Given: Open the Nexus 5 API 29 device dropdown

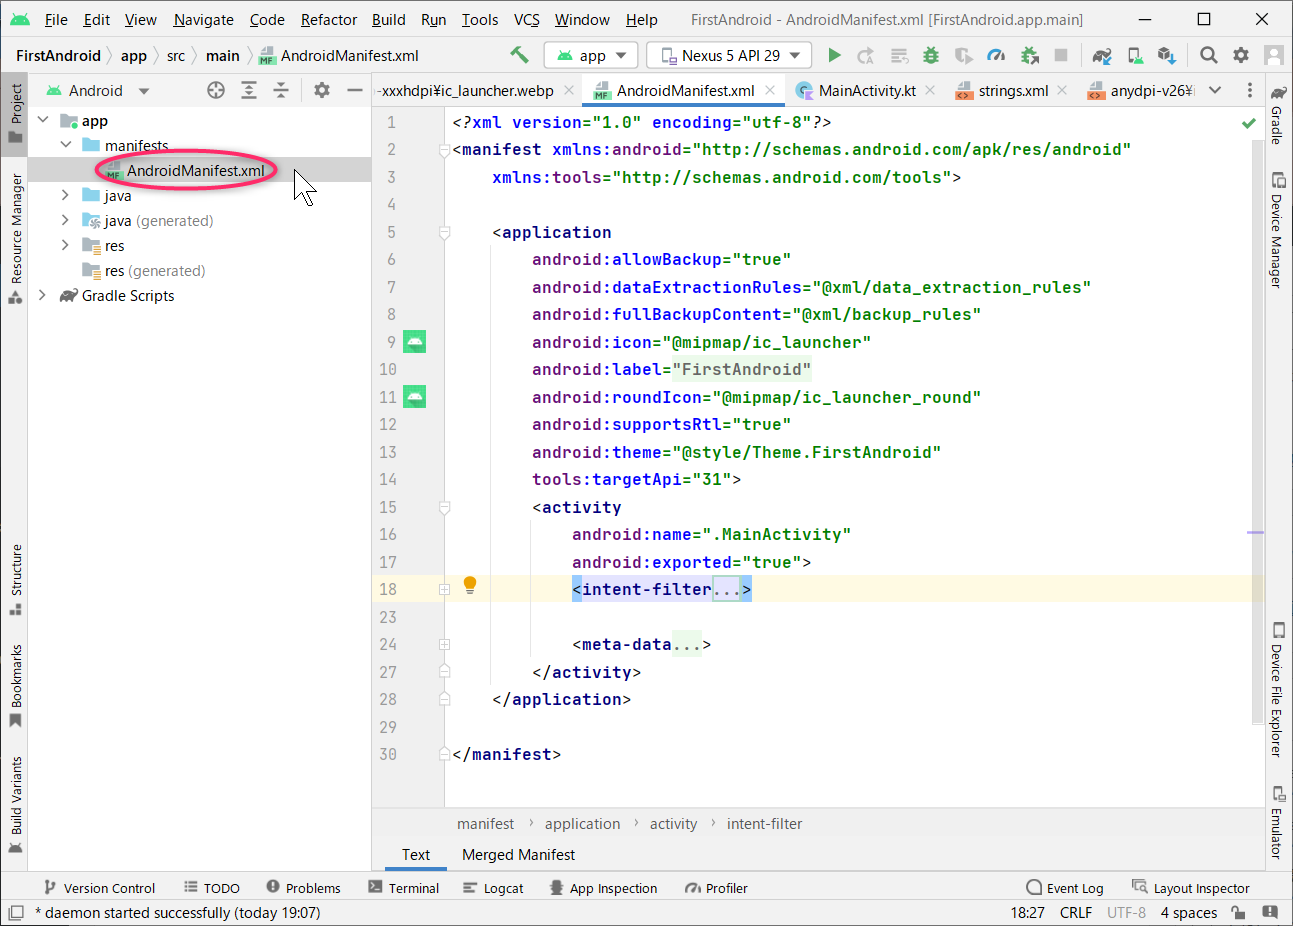Looking at the screenshot, I should click(x=728, y=55).
